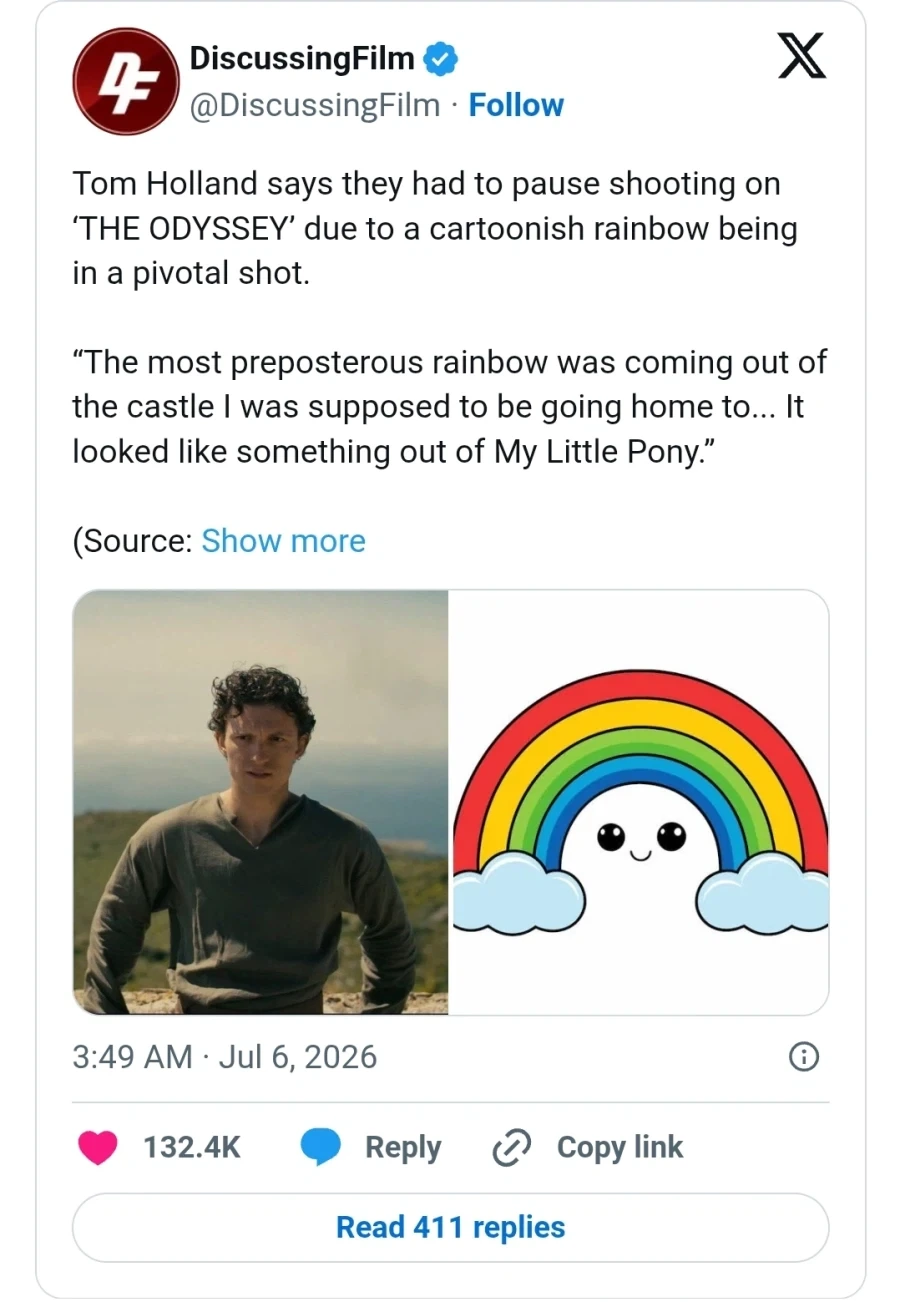
Task: Click the My Little Pony quote paragraph
Action: [450, 407]
